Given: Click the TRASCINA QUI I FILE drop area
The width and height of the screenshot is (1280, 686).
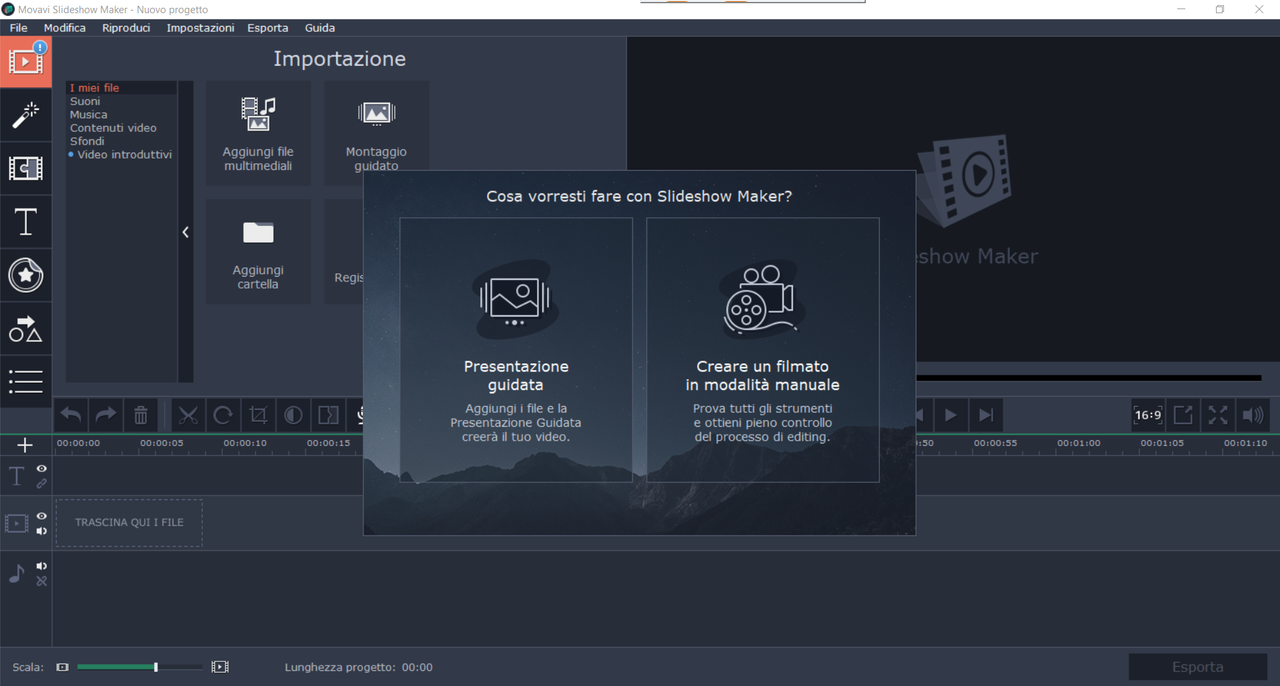Looking at the screenshot, I should point(129,523).
